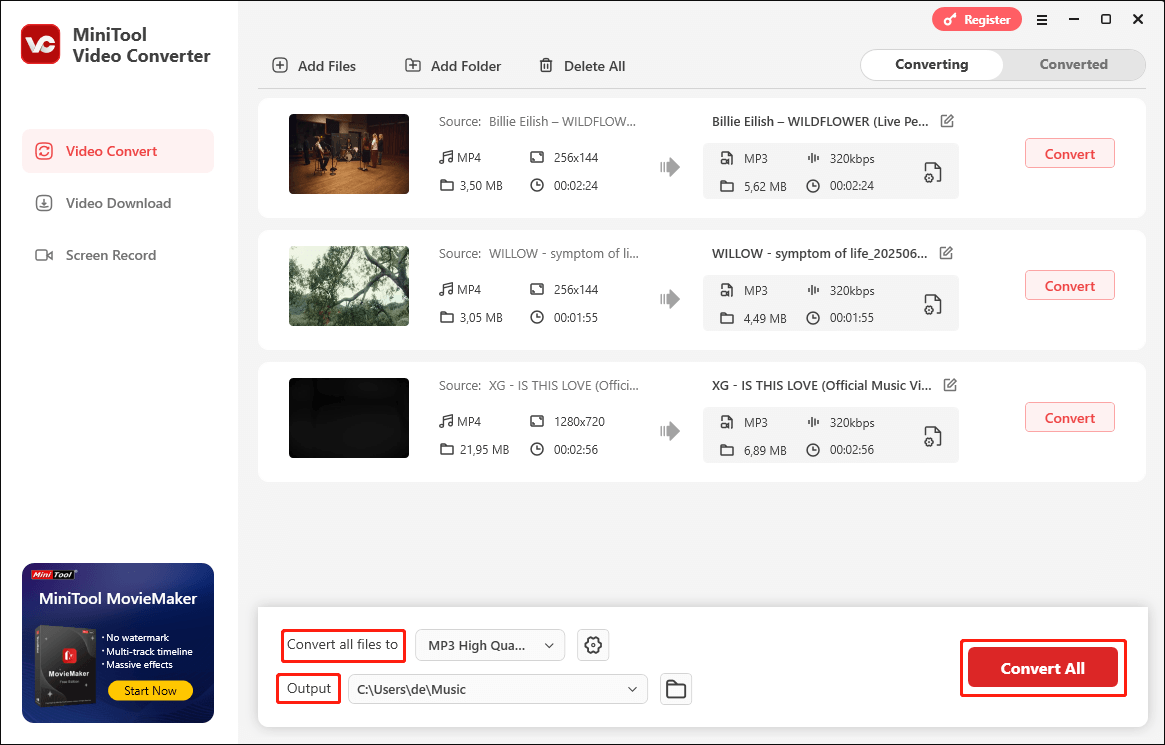Edit the Billie Eilish output file name

click(x=947, y=121)
